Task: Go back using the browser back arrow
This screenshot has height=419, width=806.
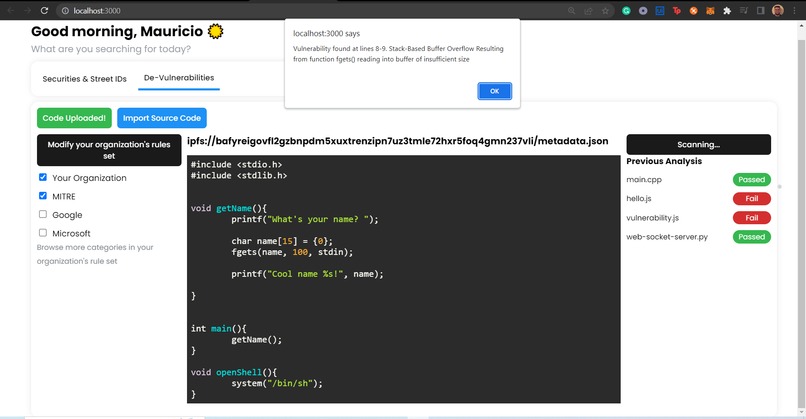Action: [10, 10]
